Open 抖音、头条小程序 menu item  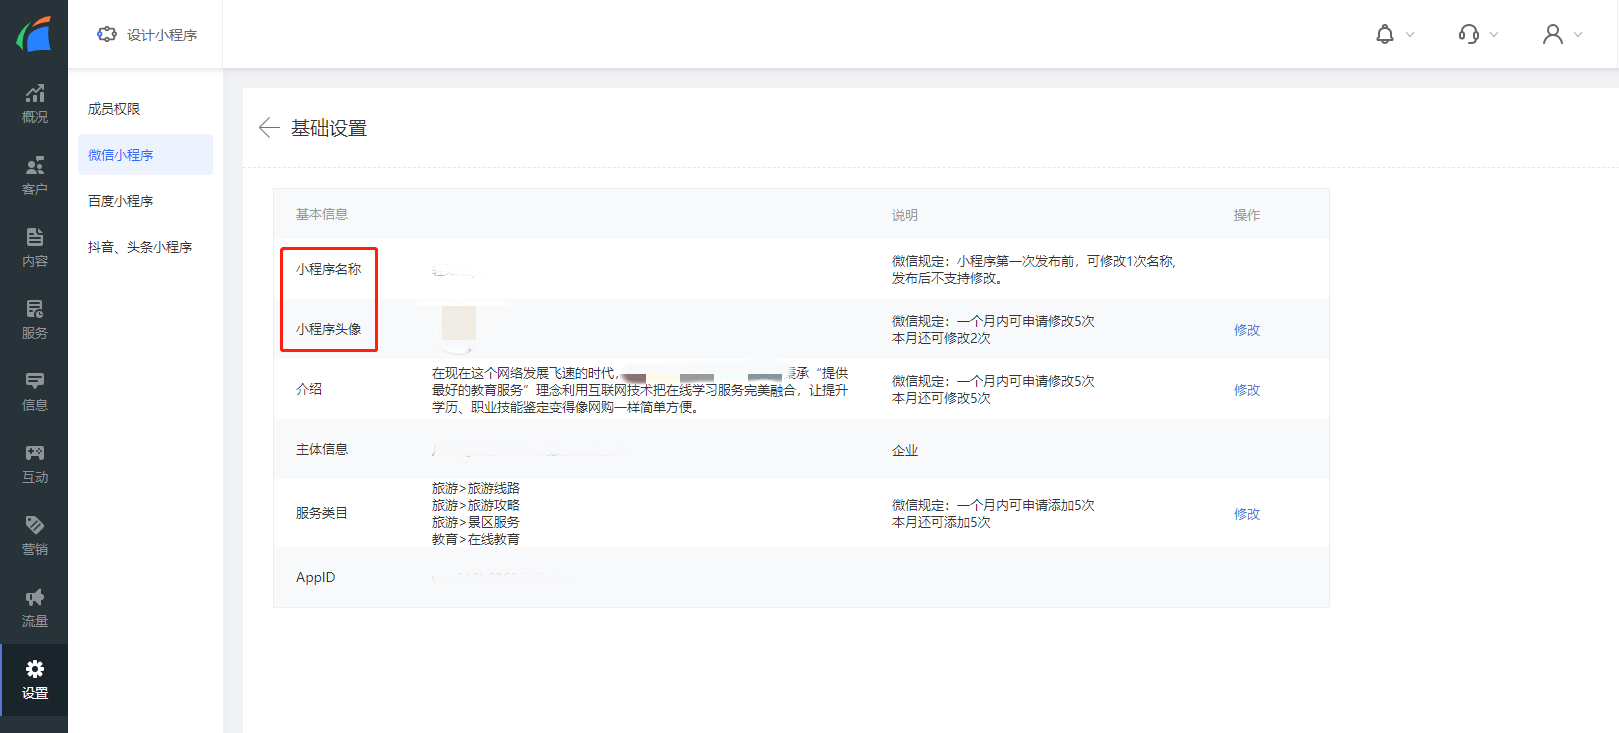pyautogui.click(x=140, y=247)
